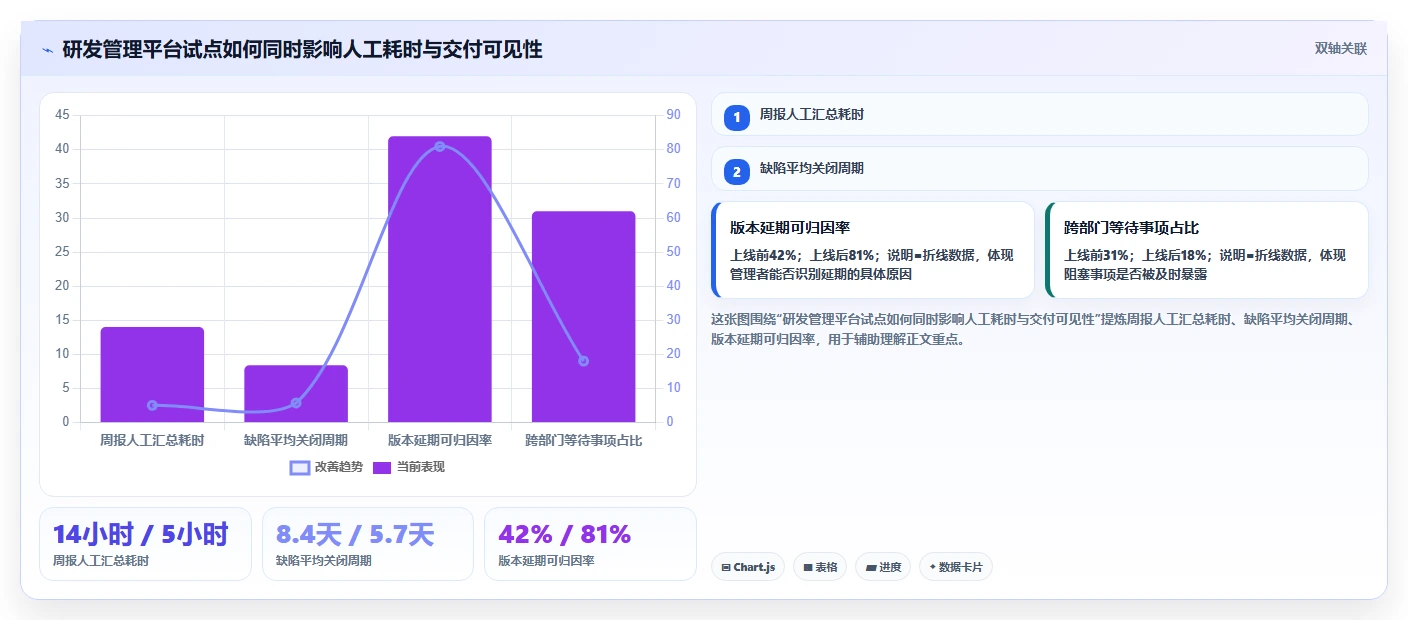
Task: Click the icon in 进度 tag
Action: [x=870, y=567]
